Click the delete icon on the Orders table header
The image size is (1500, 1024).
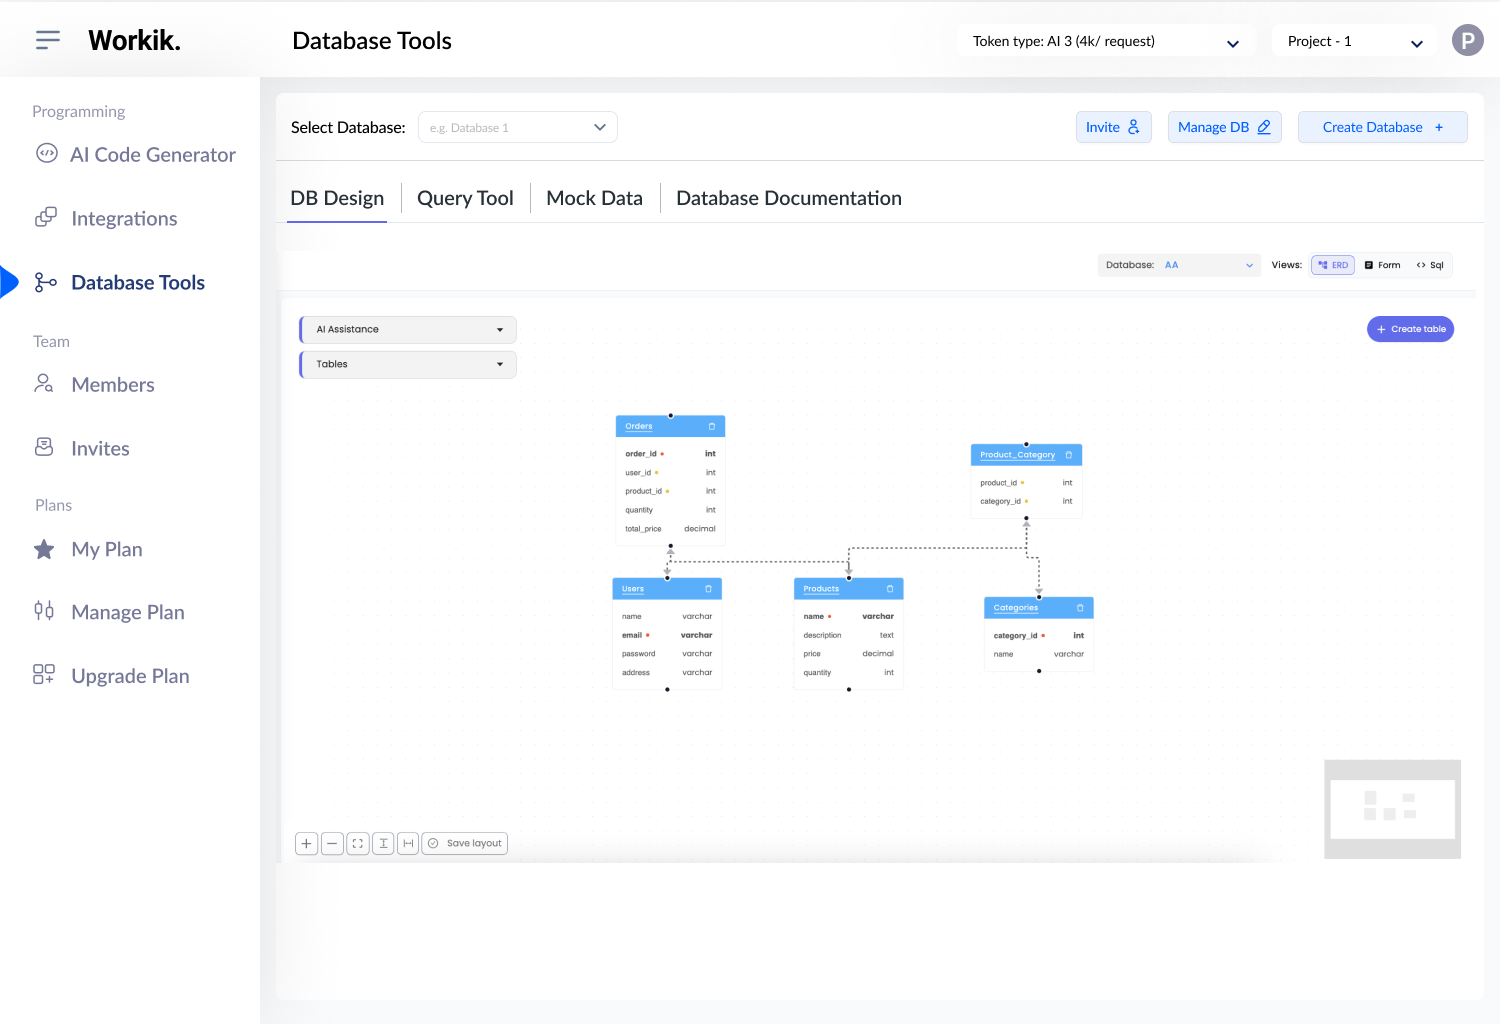710,425
